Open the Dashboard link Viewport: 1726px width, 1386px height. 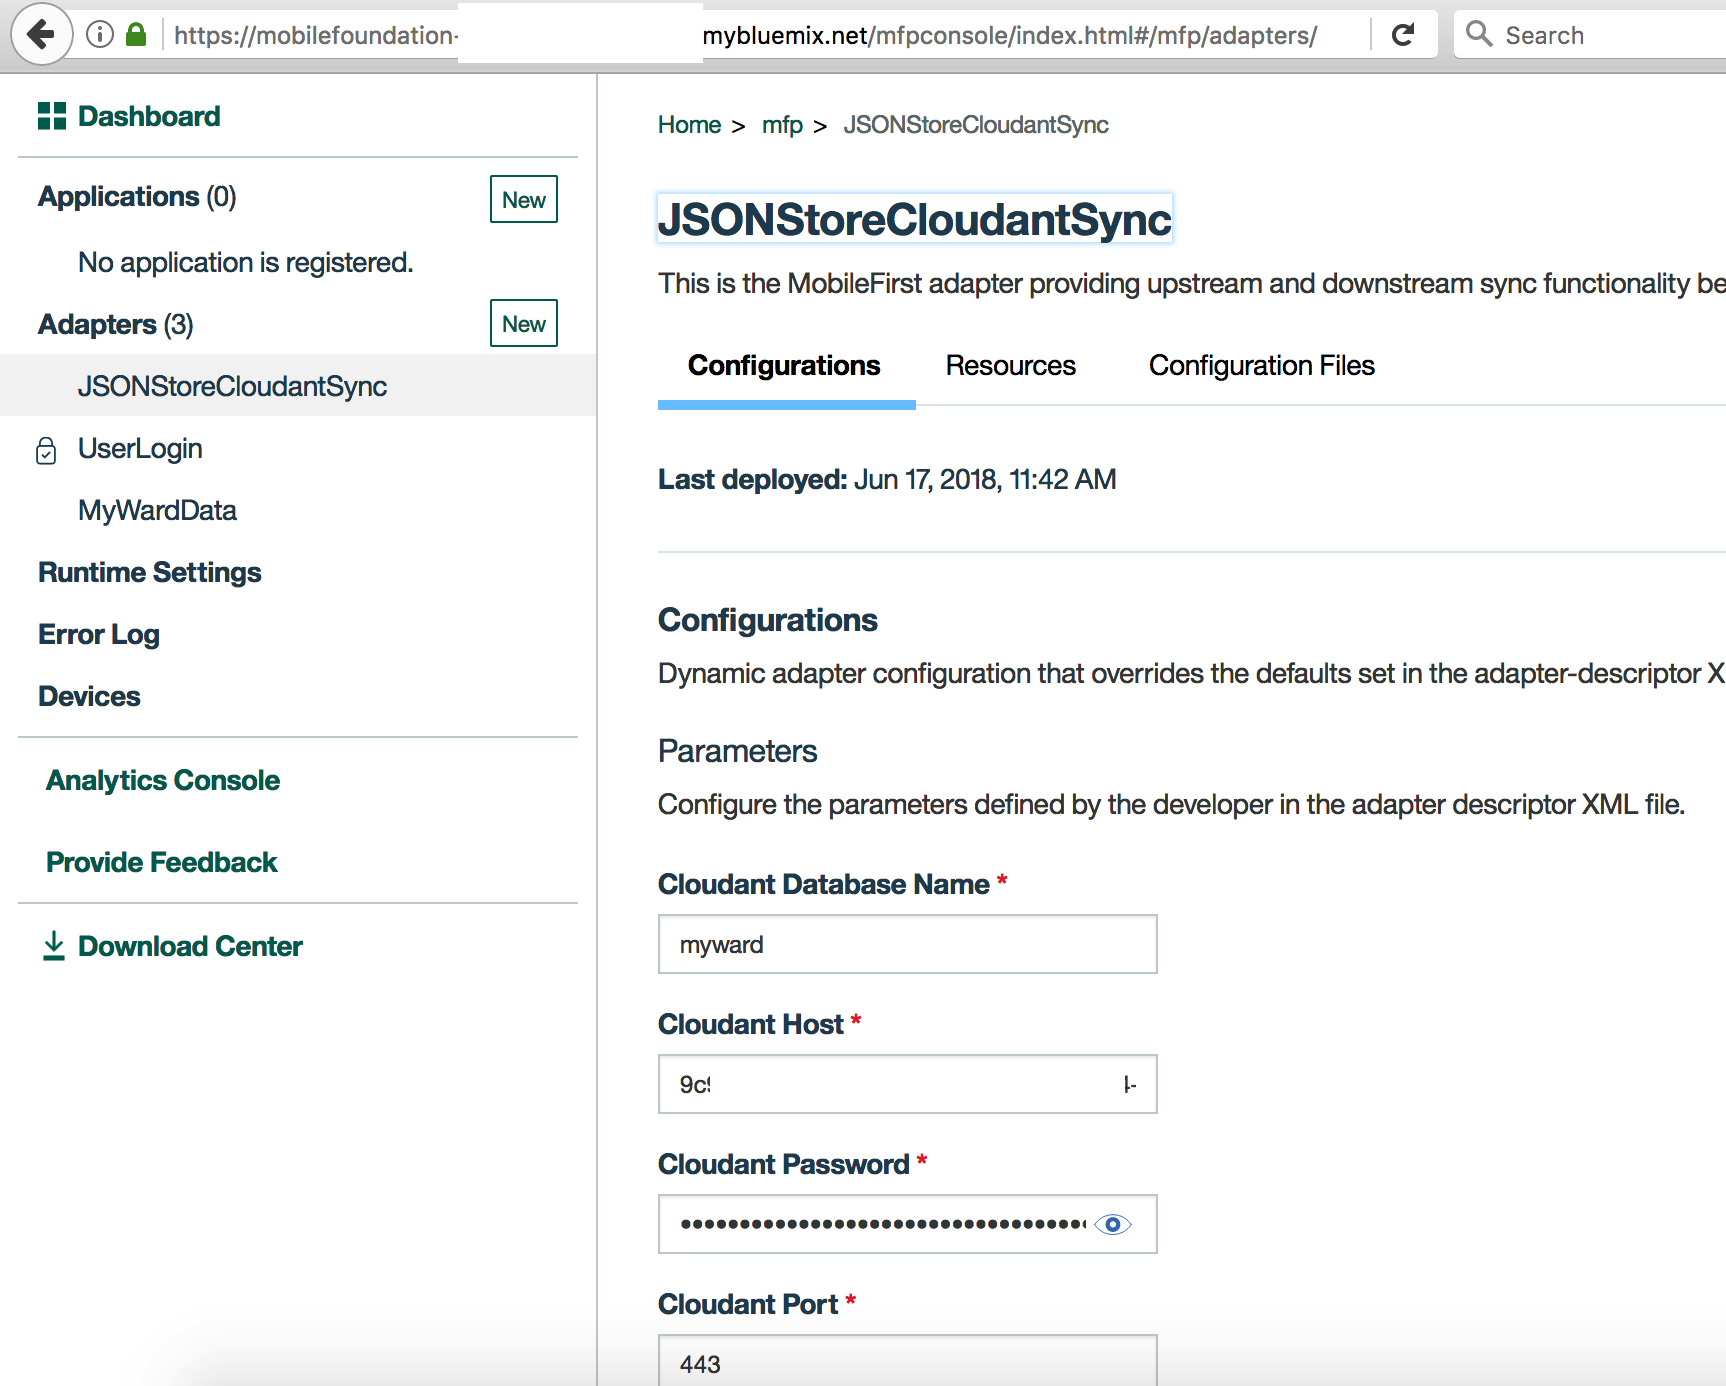149,116
